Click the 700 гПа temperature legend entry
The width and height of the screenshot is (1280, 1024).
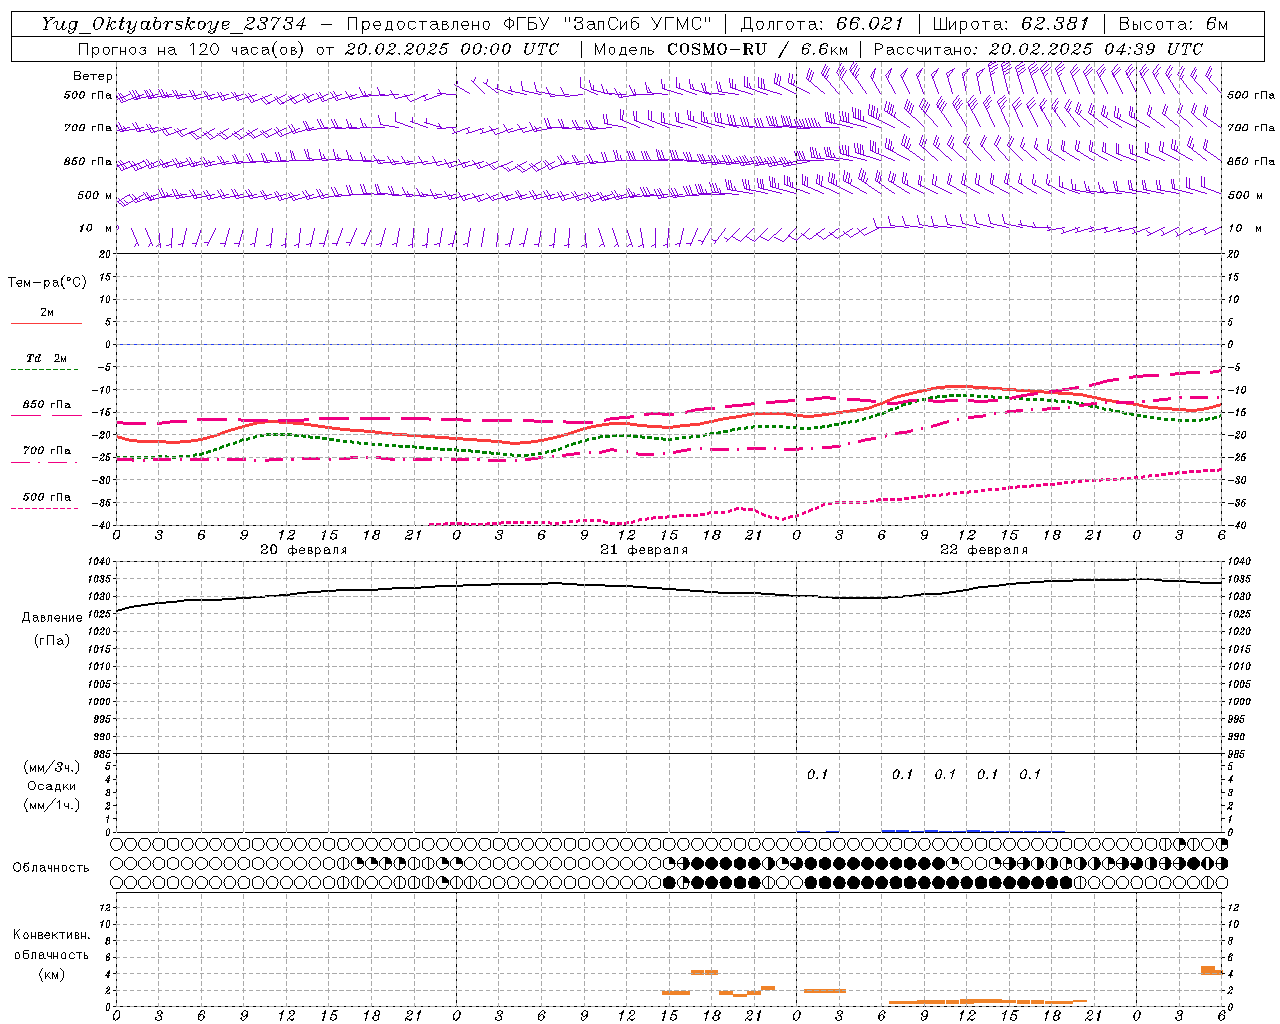[46, 451]
